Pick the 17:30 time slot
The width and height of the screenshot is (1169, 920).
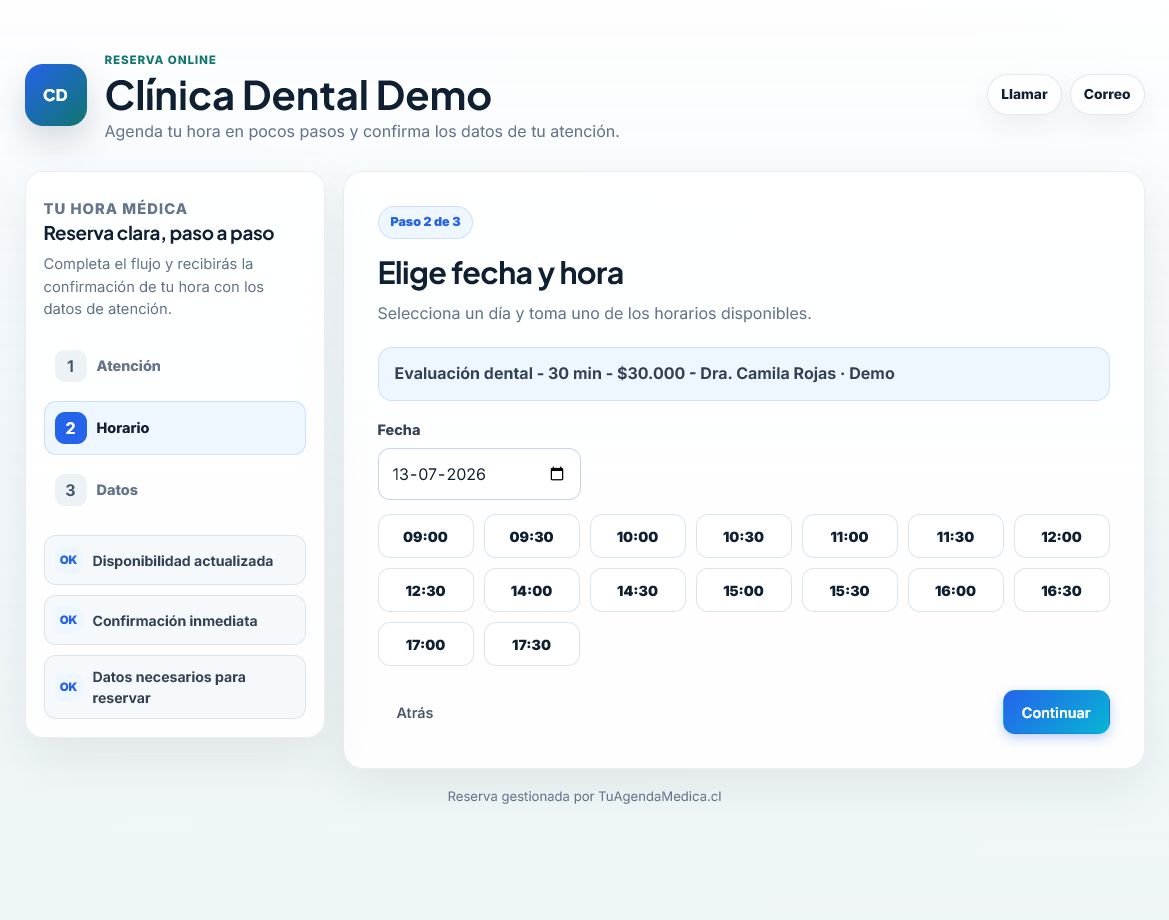click(532, 644)
